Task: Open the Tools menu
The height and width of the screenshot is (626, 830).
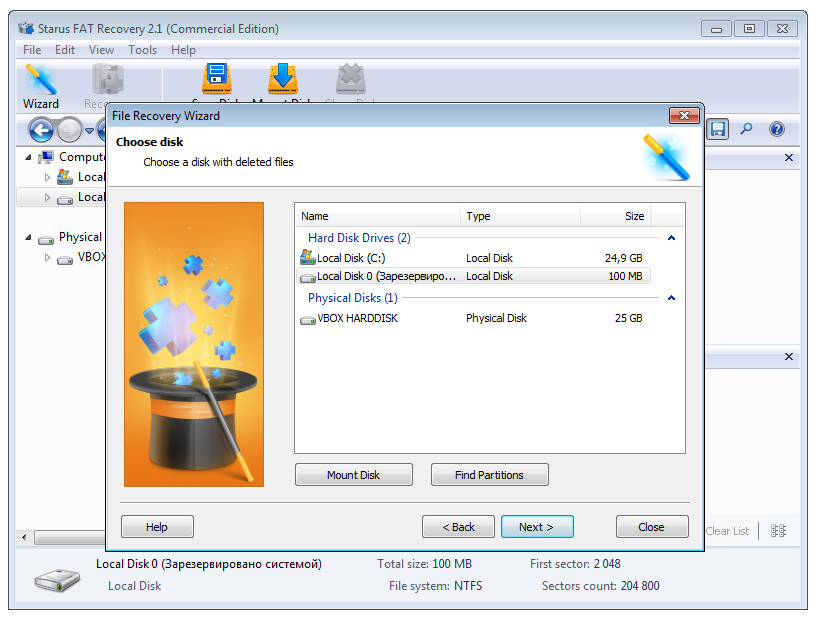Action: [142, 50]
